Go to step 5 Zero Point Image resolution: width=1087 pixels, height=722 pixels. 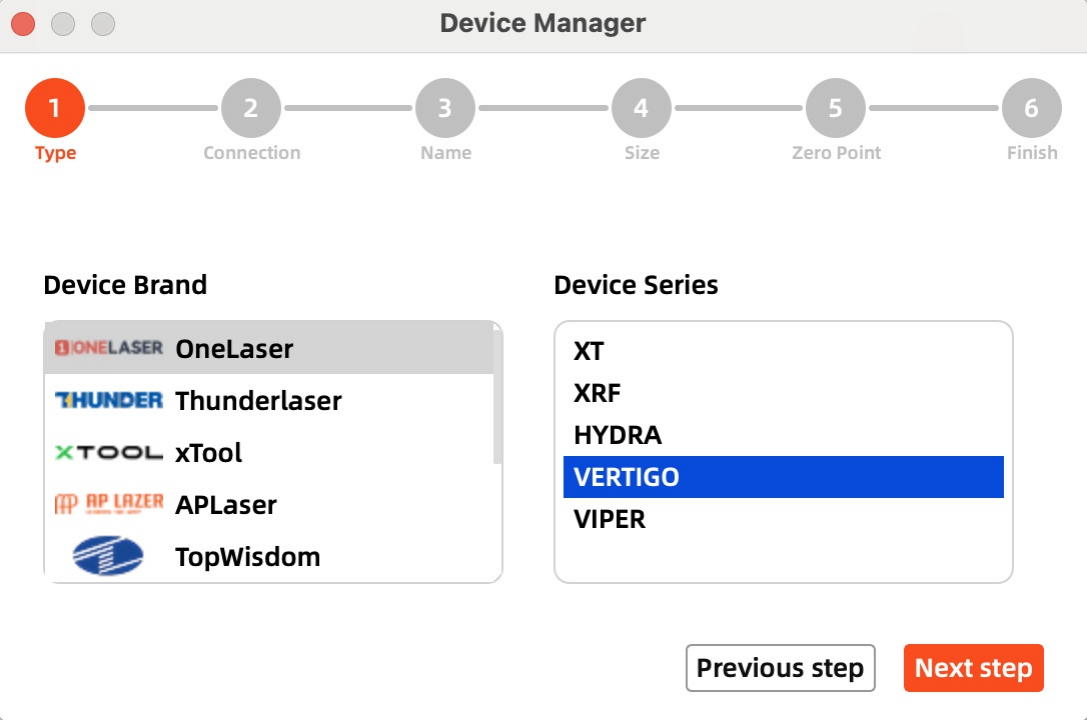pos(836,108)
